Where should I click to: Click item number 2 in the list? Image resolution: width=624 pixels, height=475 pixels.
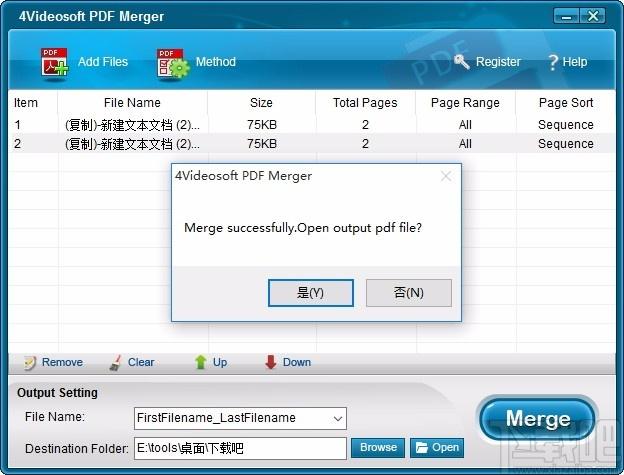(18, 144)
